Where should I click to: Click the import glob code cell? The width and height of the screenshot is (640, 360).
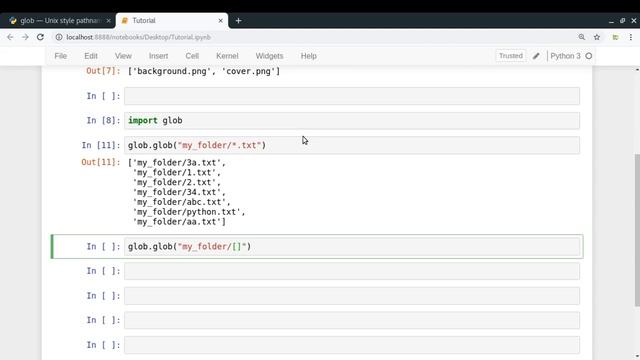[352, 120]
